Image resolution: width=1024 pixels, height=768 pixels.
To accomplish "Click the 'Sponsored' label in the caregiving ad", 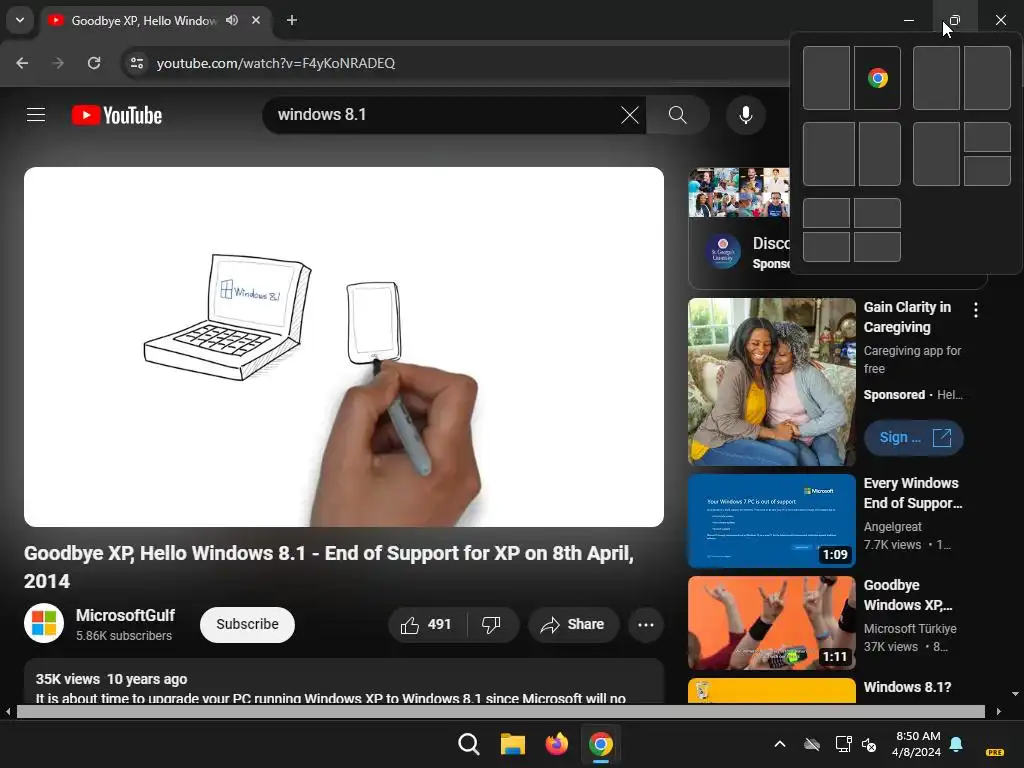I will coord(894,394).
